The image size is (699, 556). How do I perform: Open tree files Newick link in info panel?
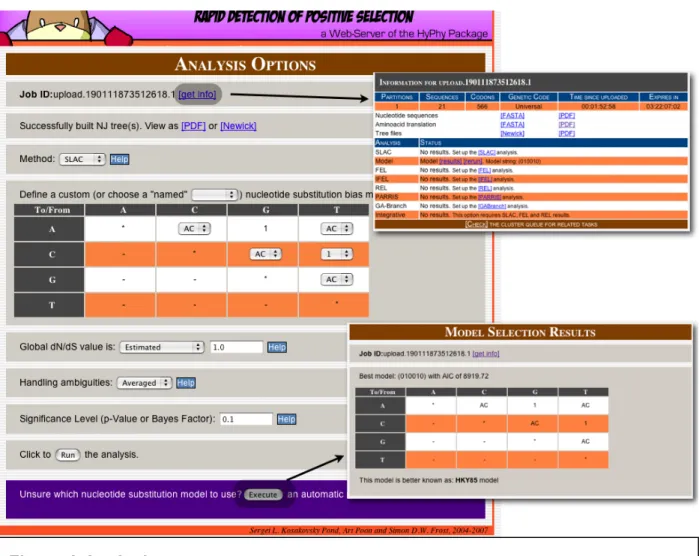[x=512, y=133]
